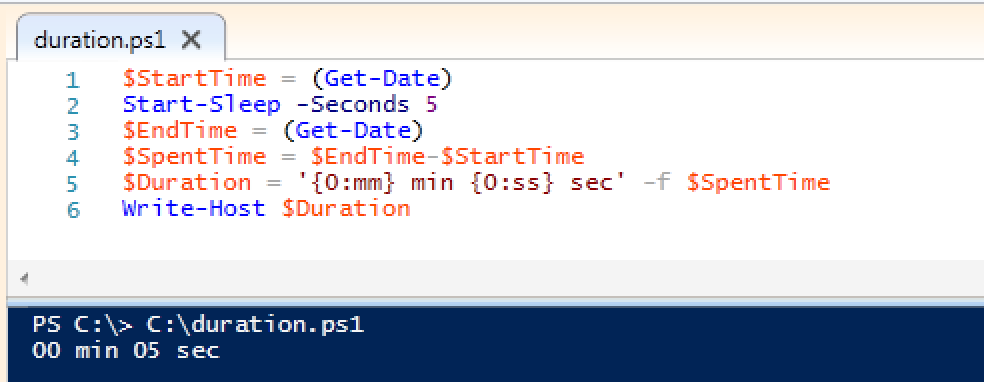The height and width of the screenshot is (382, 984).
Task: Place cursor on $StartTime variable in line 1
Action: (x=195, y=79)
